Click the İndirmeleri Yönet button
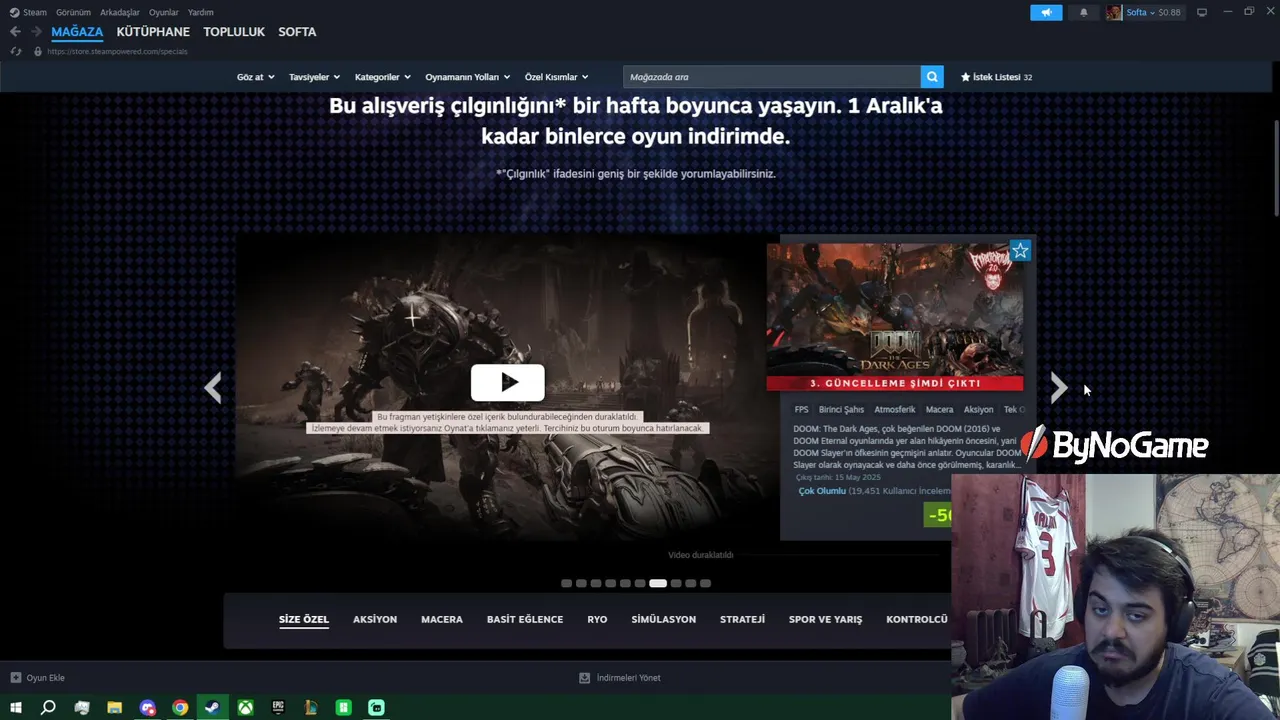Image resolution: width=1280 pixels, height=720 pixels. click(620, 678)
